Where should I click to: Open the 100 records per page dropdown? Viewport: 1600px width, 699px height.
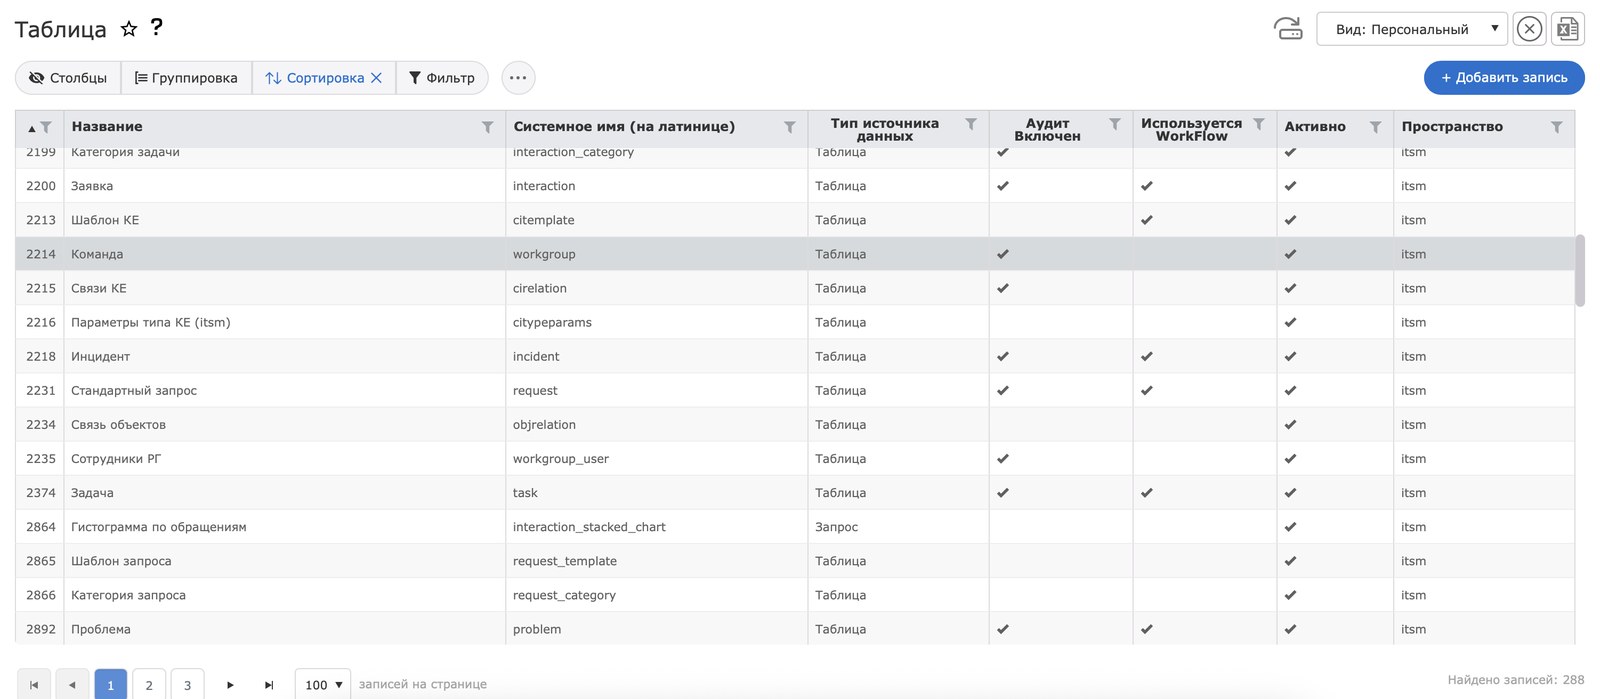[x=323, y=684]
